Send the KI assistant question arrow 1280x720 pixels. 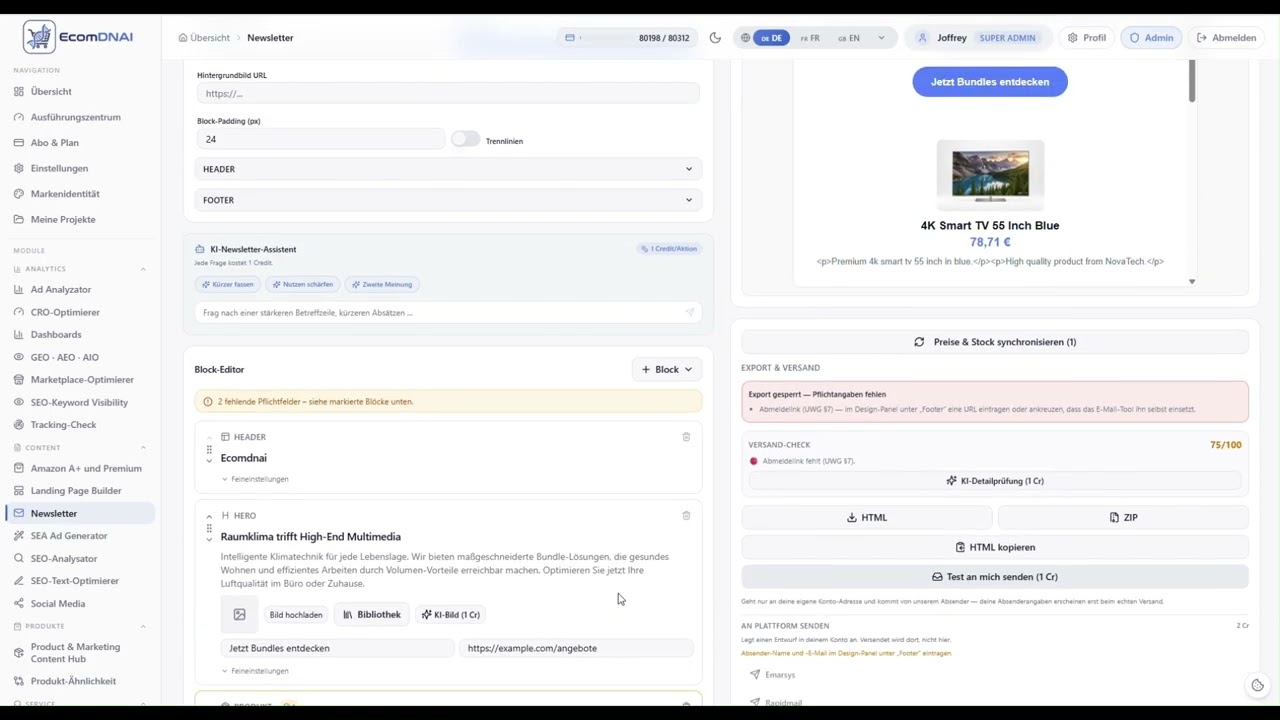(689, 313)
